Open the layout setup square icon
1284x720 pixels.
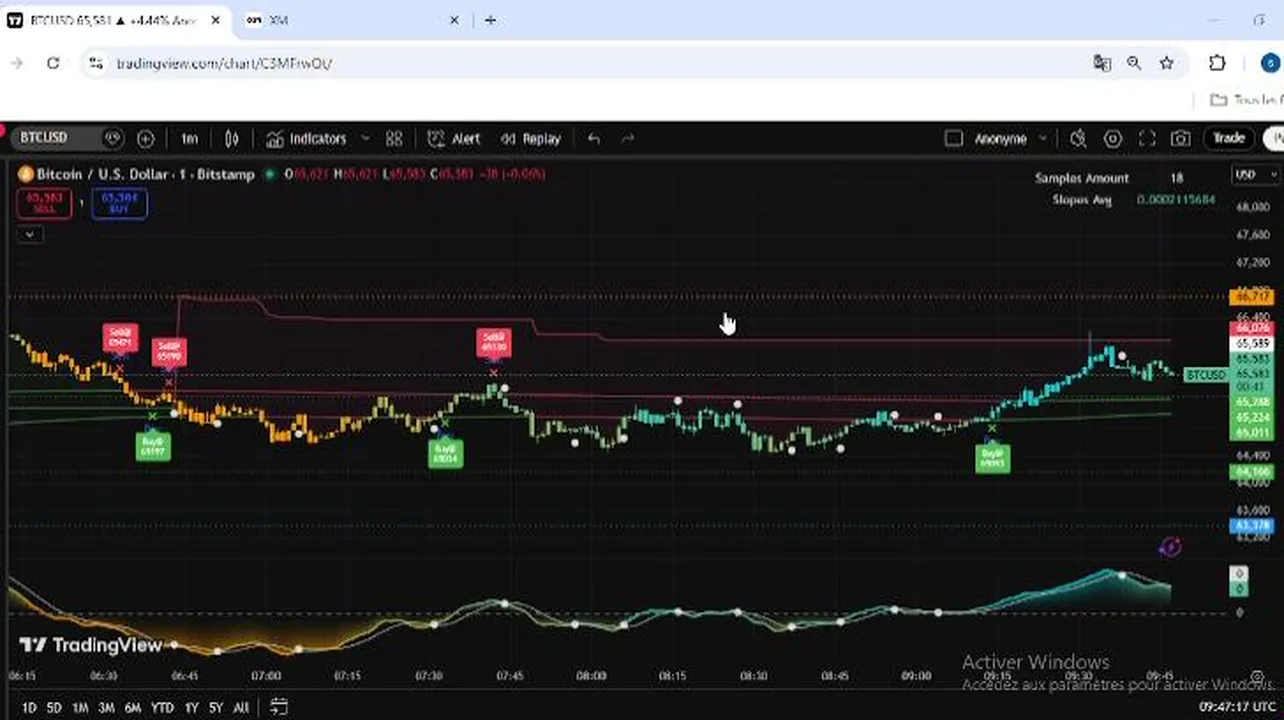click(x=953, y=139)
